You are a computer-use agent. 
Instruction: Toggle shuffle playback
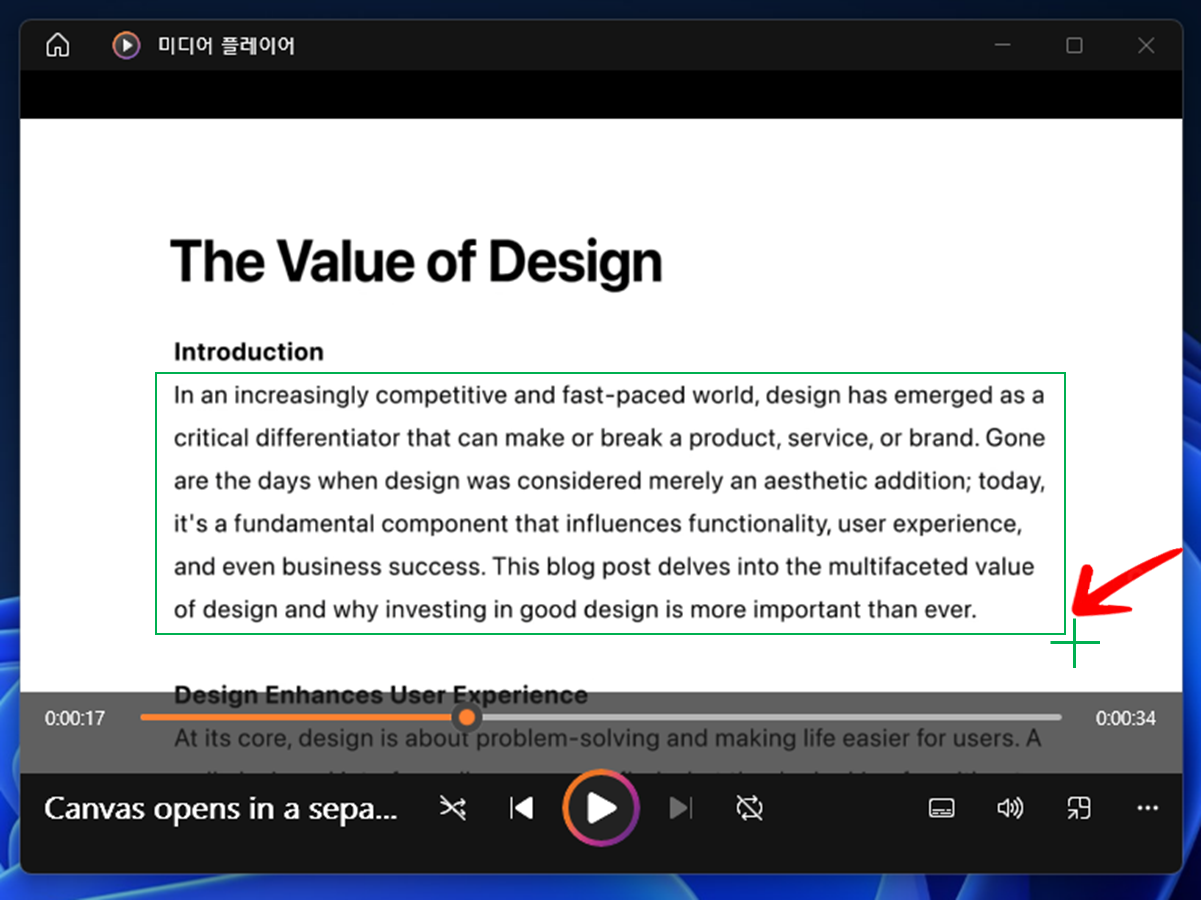(x=453, y=808)
